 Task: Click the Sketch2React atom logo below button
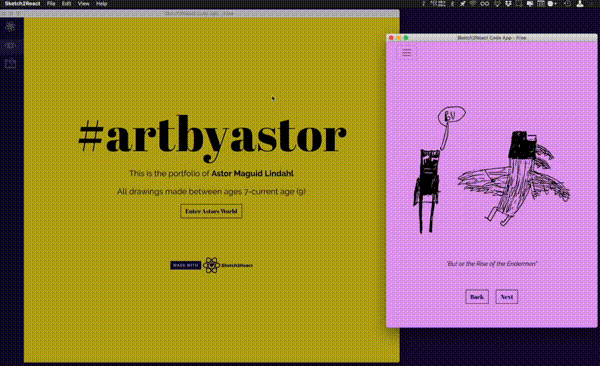coord(211,265)
